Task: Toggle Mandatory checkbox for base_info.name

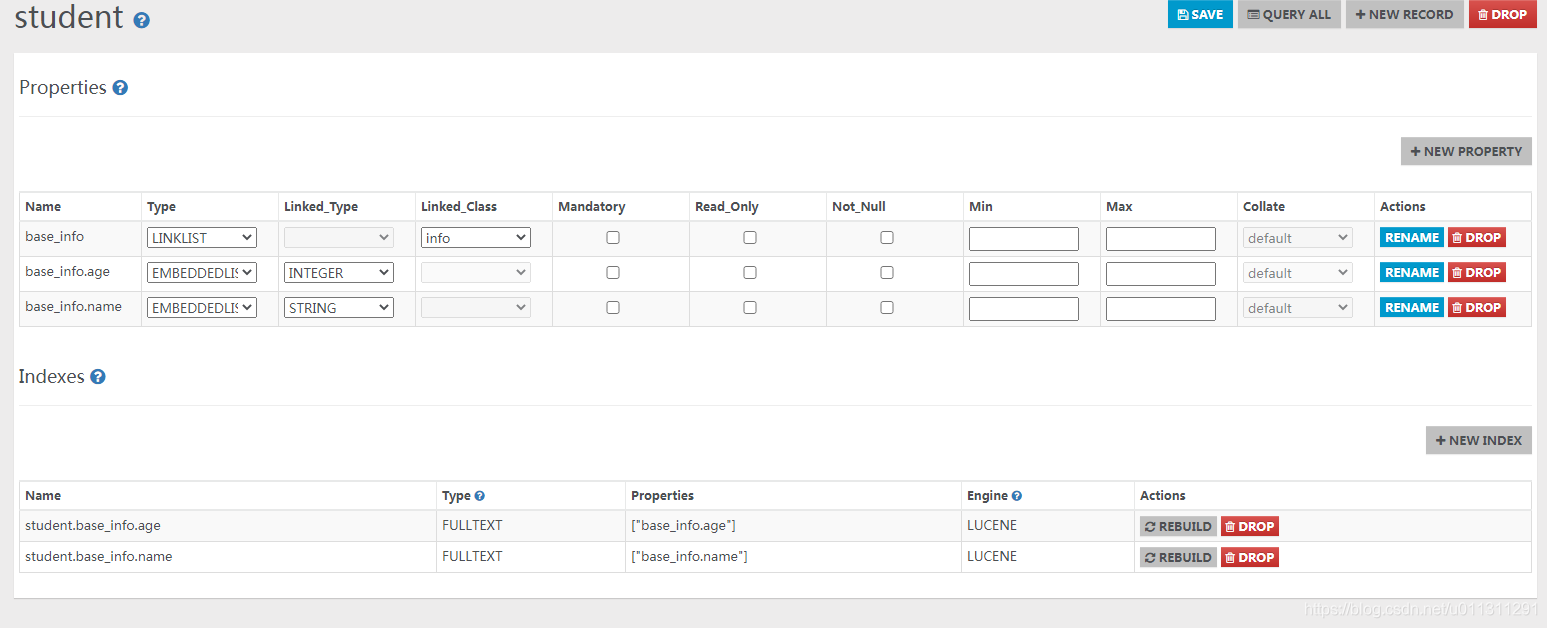Action: tap(613, 308)
